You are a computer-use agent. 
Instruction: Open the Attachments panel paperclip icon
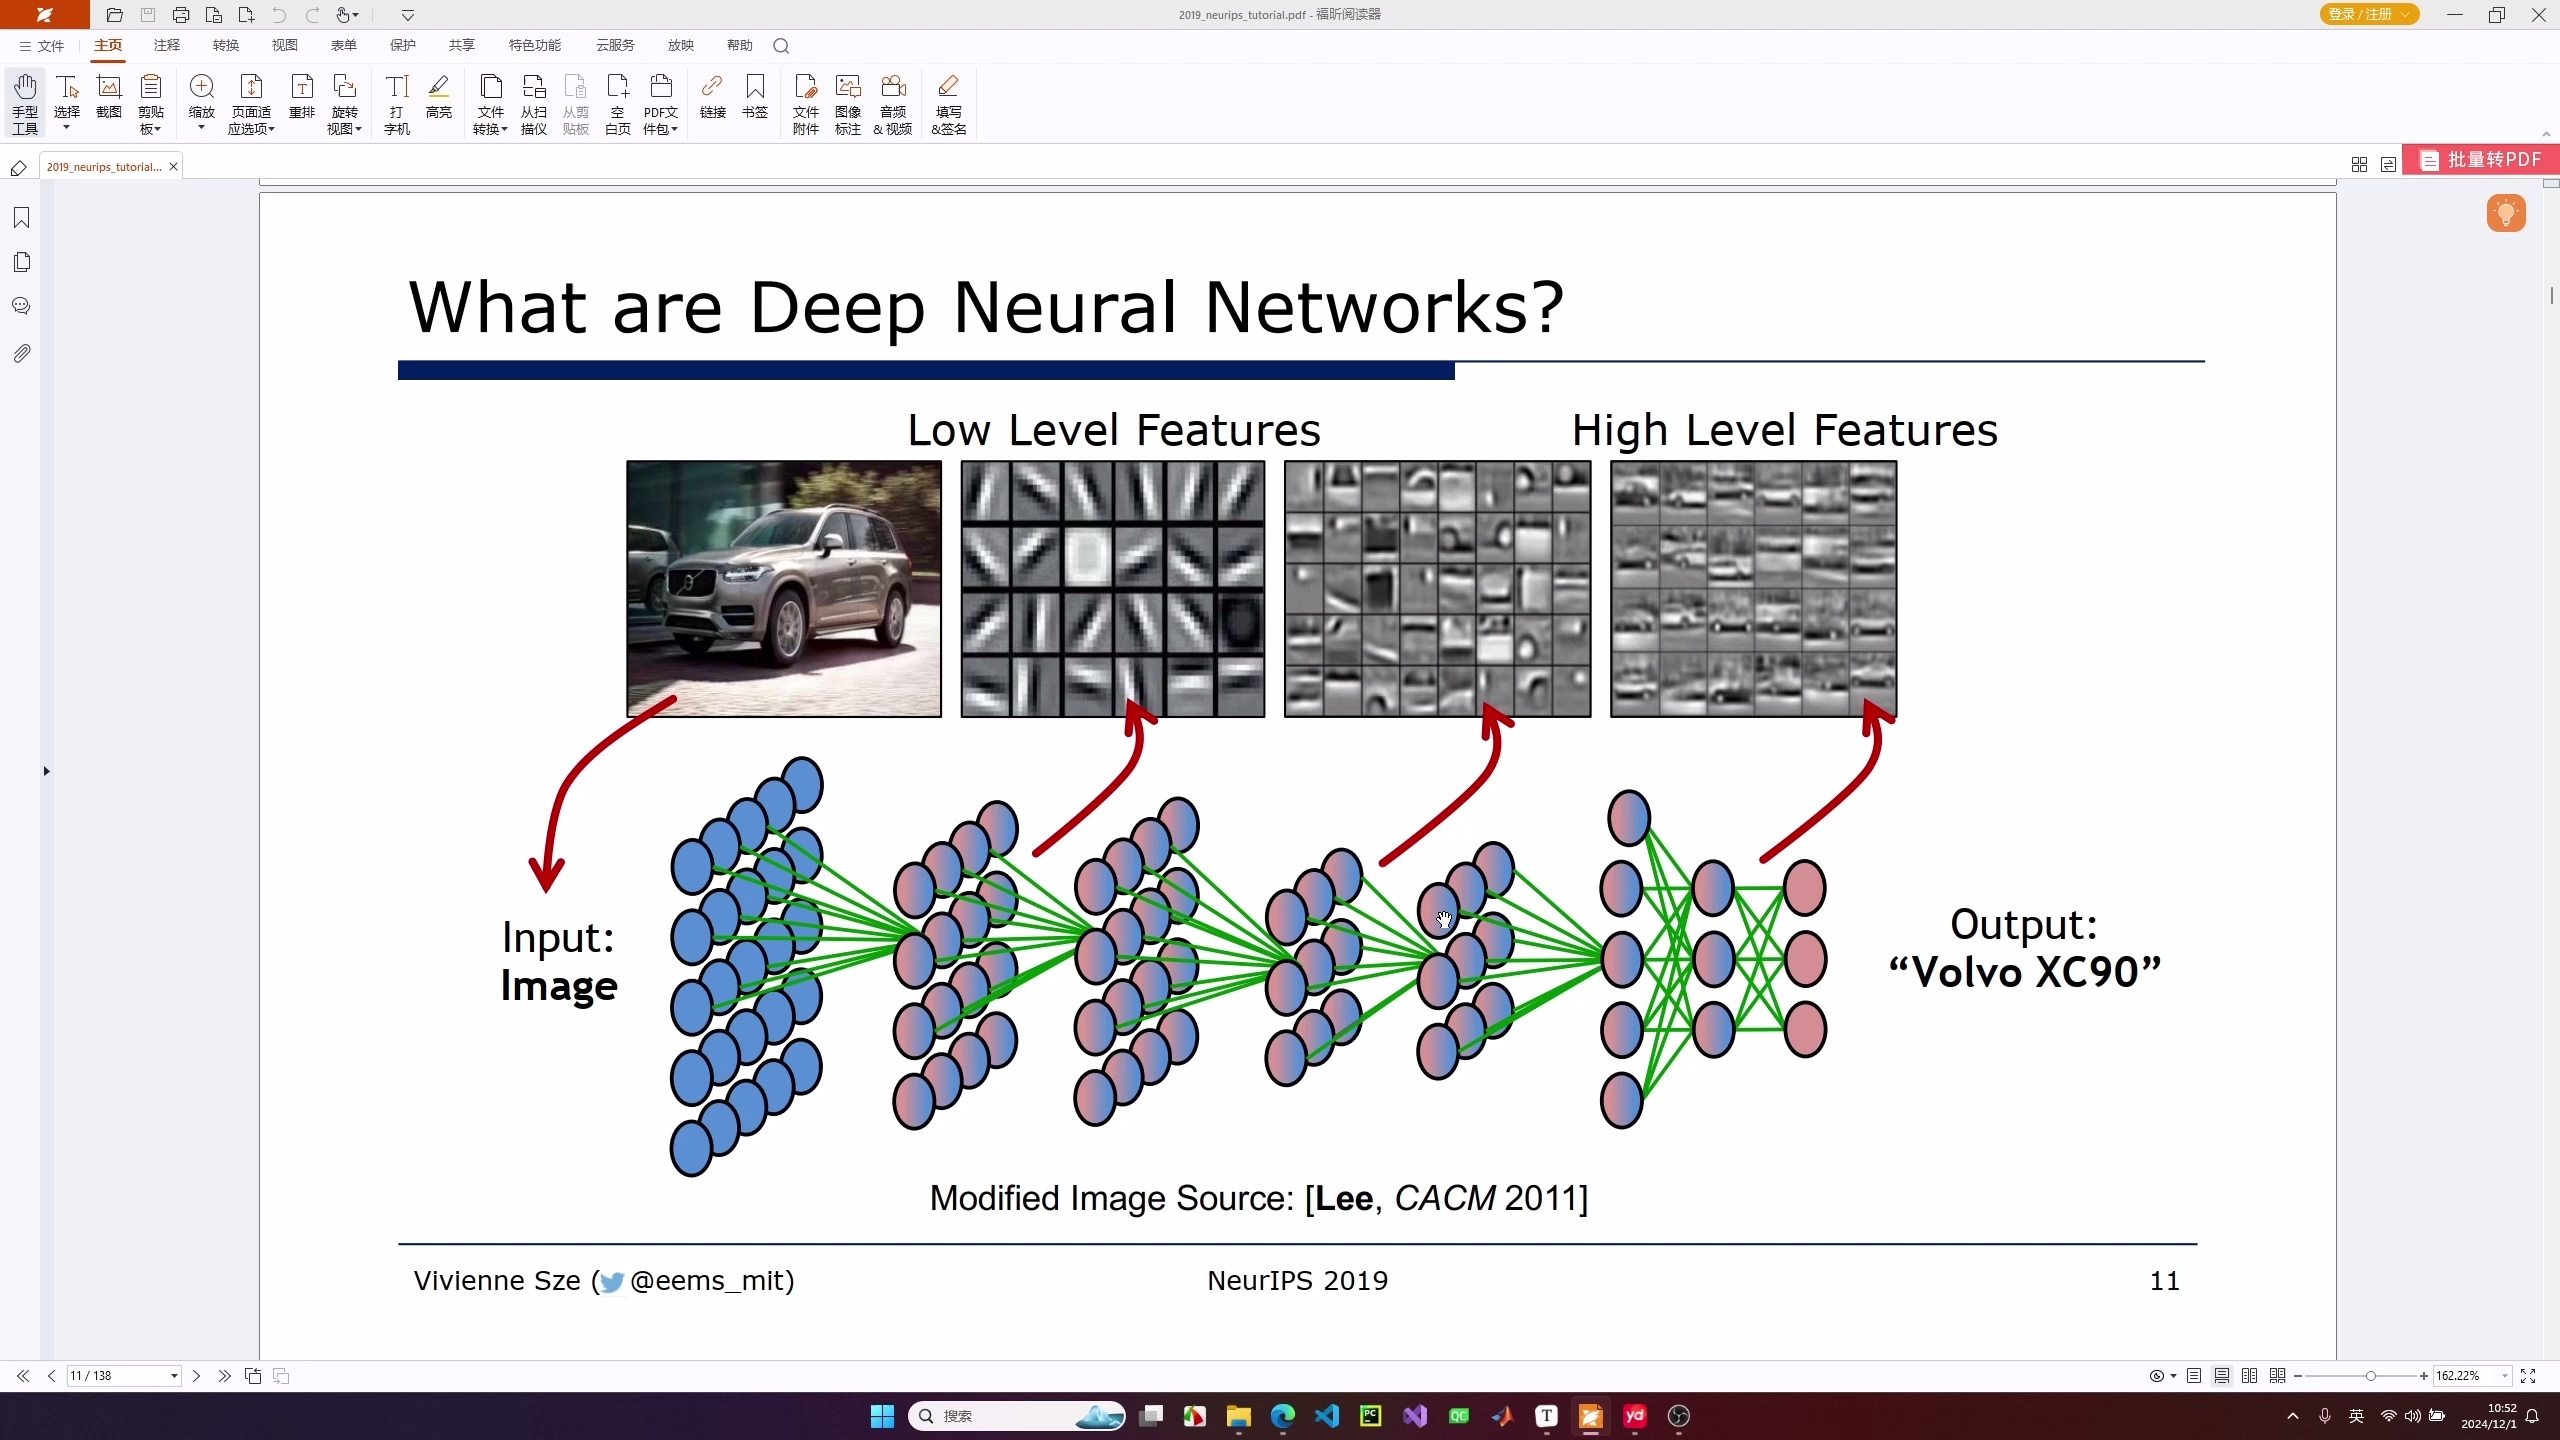click(21, 353)
